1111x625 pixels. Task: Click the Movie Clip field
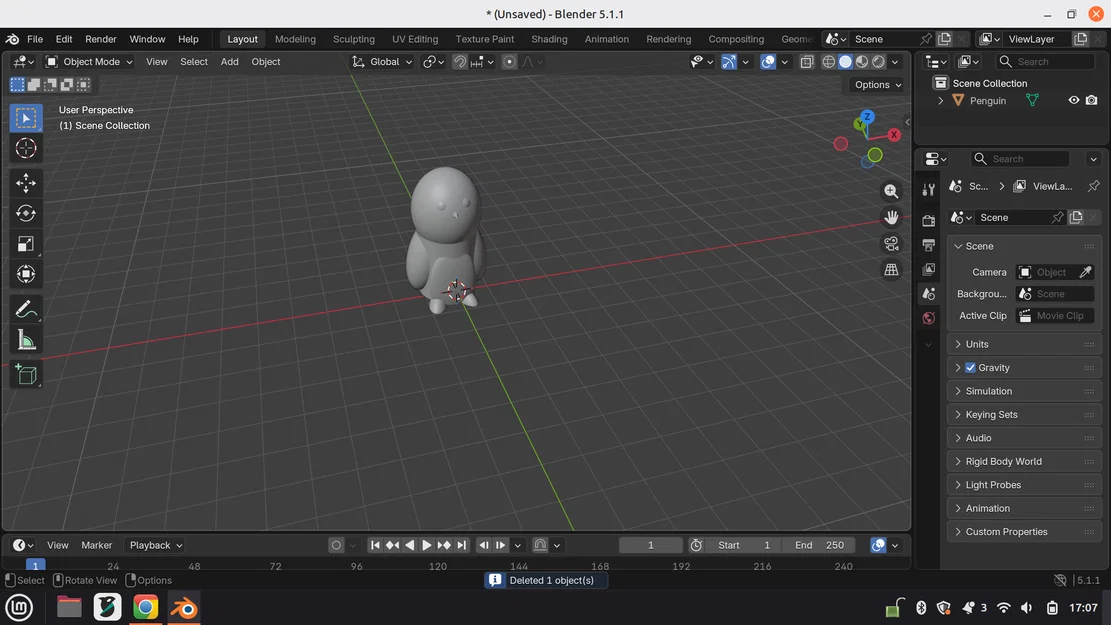(1055, 316)
